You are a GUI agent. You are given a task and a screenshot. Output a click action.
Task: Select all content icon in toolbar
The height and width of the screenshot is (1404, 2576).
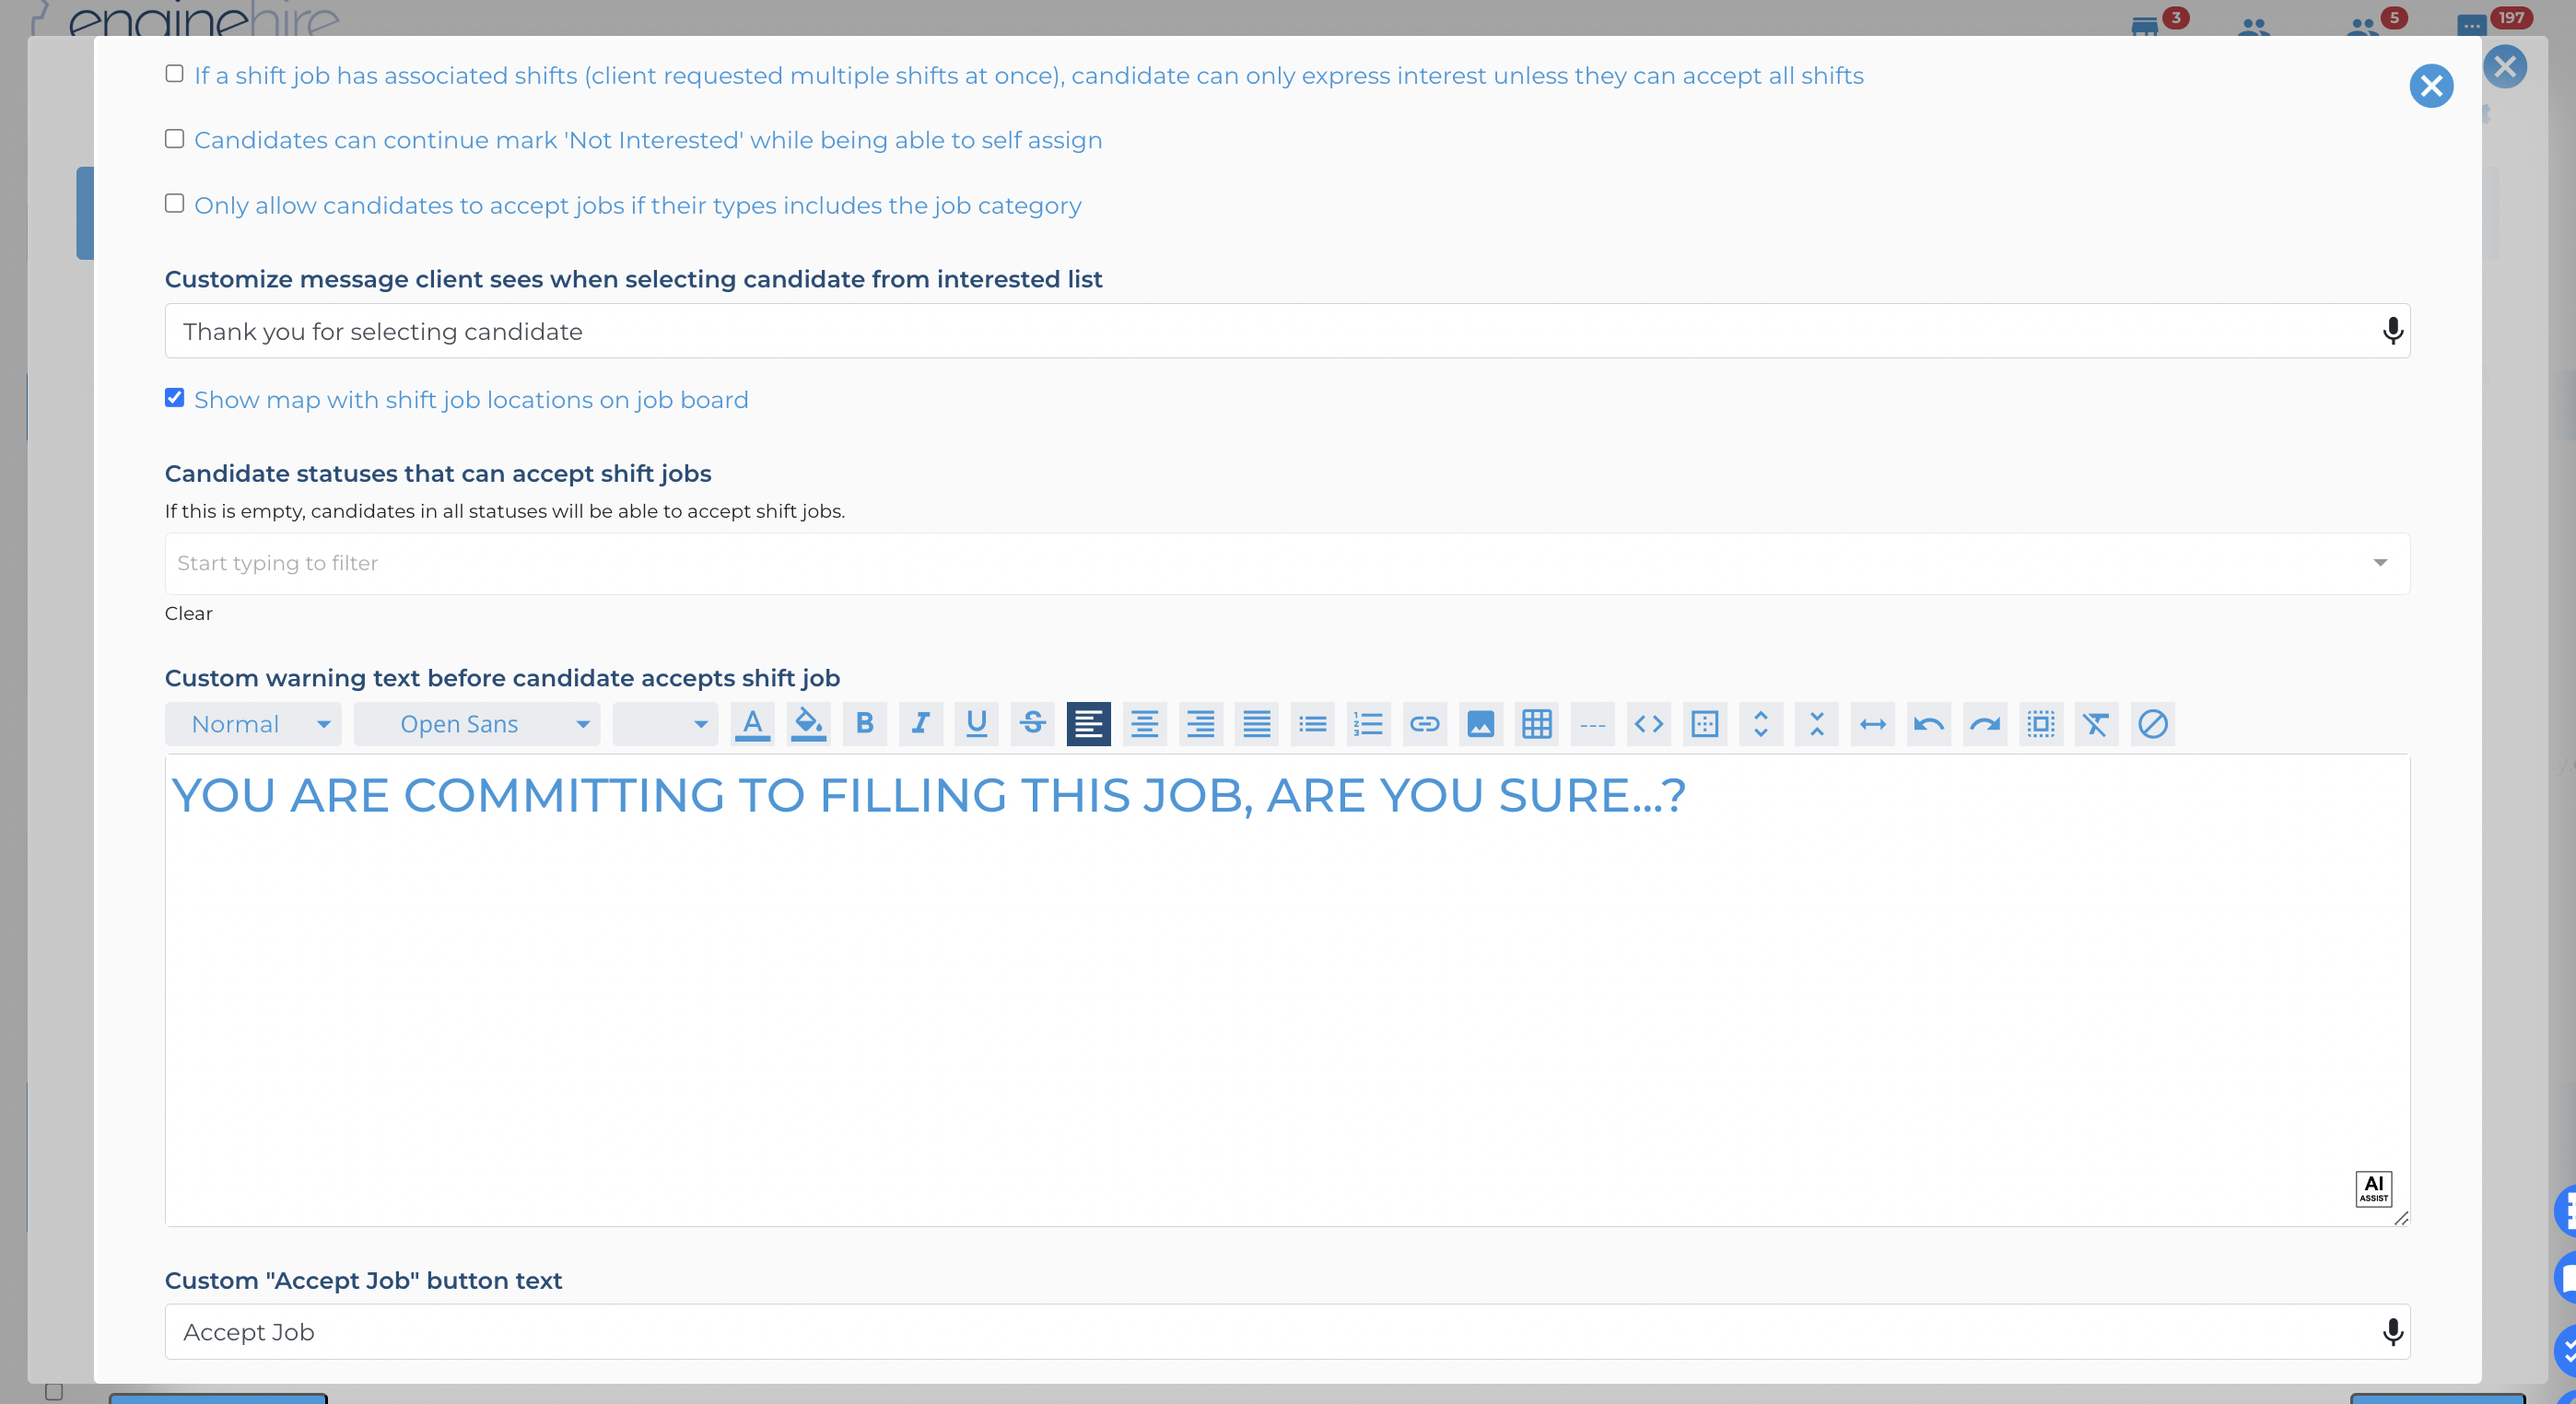pos(2040,723)
